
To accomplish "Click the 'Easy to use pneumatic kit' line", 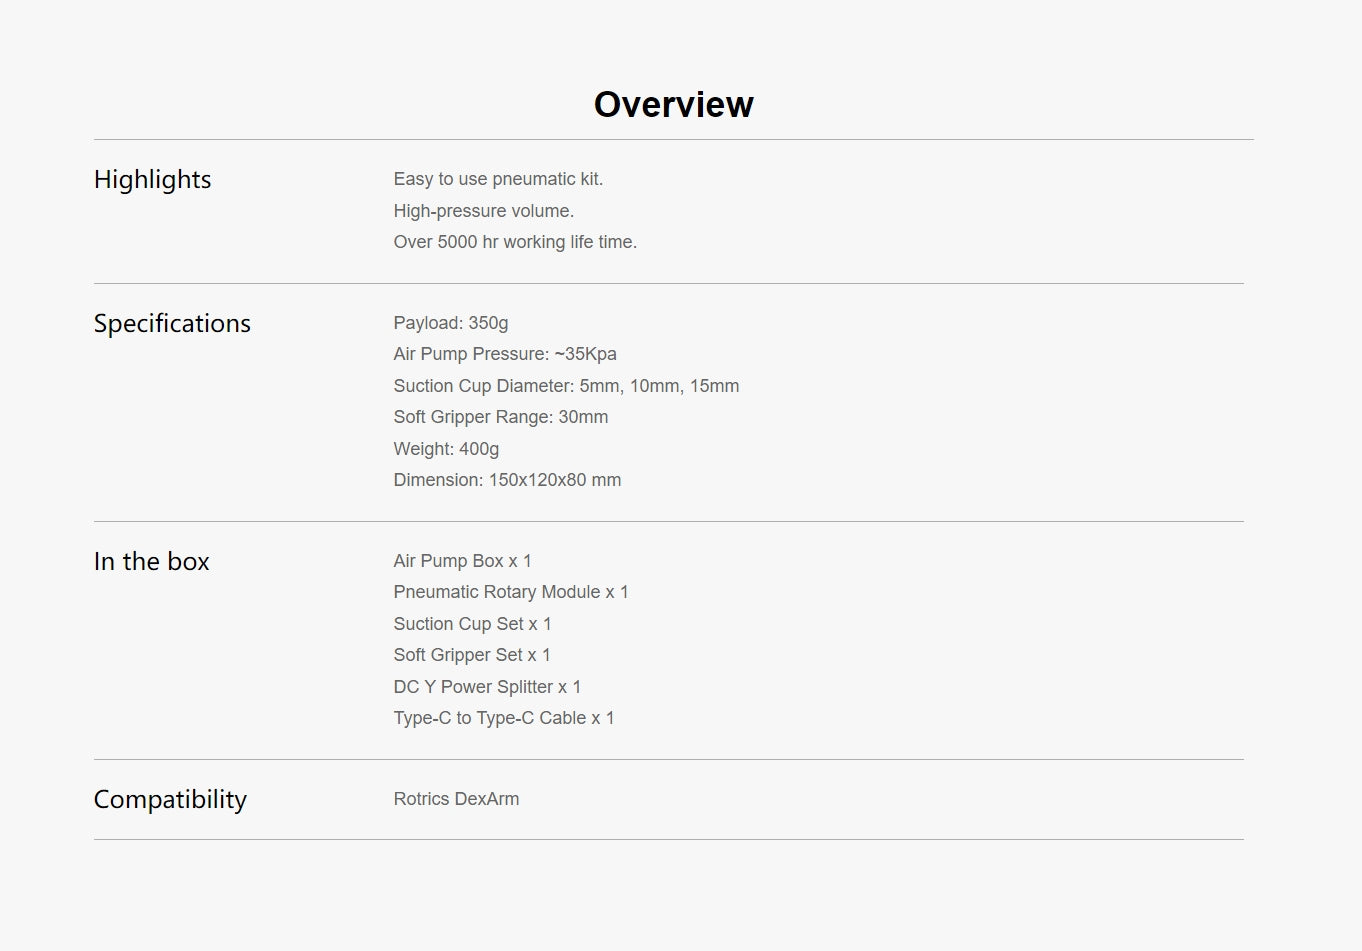I will coord(498,179).
